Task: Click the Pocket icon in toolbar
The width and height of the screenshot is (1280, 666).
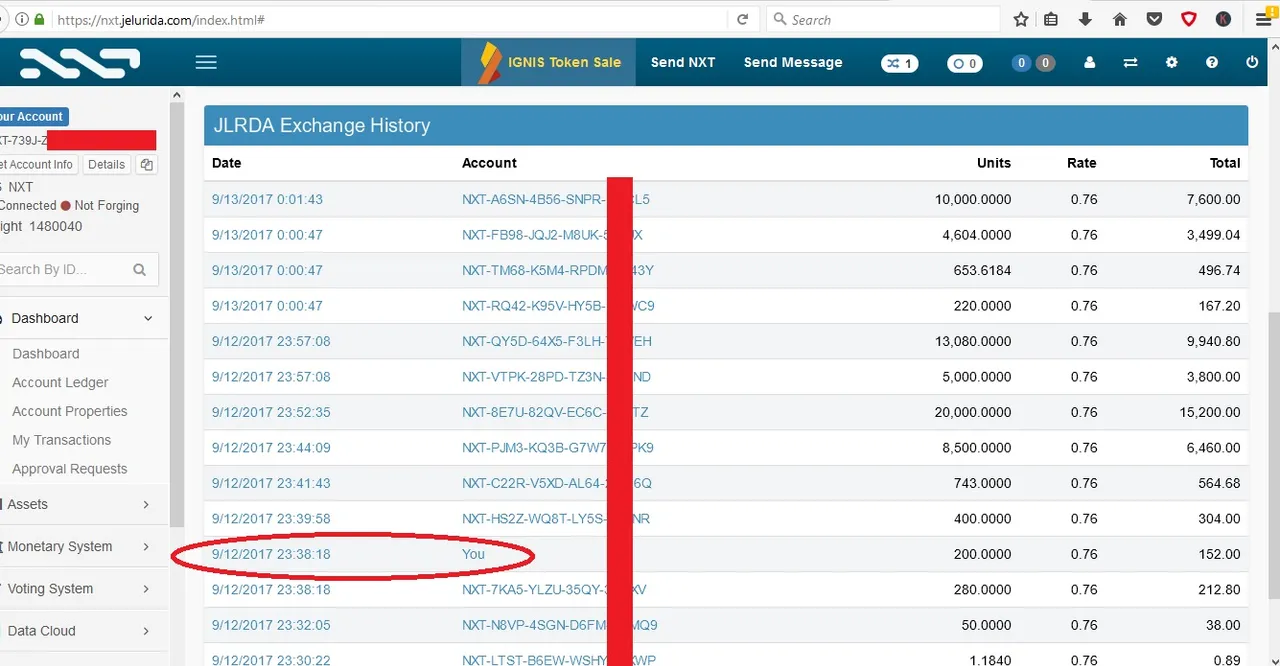Action: click(x=1154, y=19)
